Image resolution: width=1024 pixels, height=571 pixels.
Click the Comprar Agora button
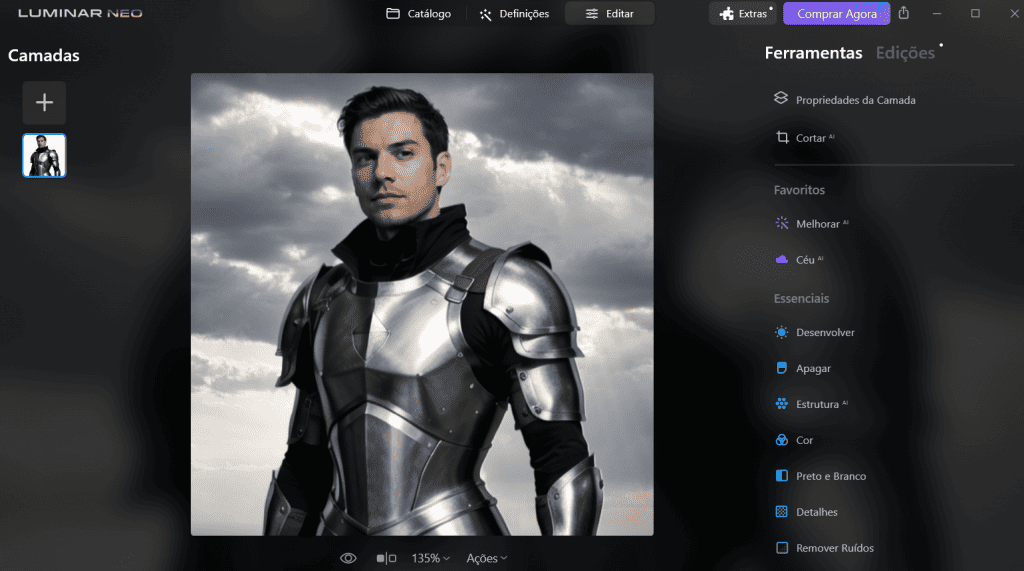[836, 14]
